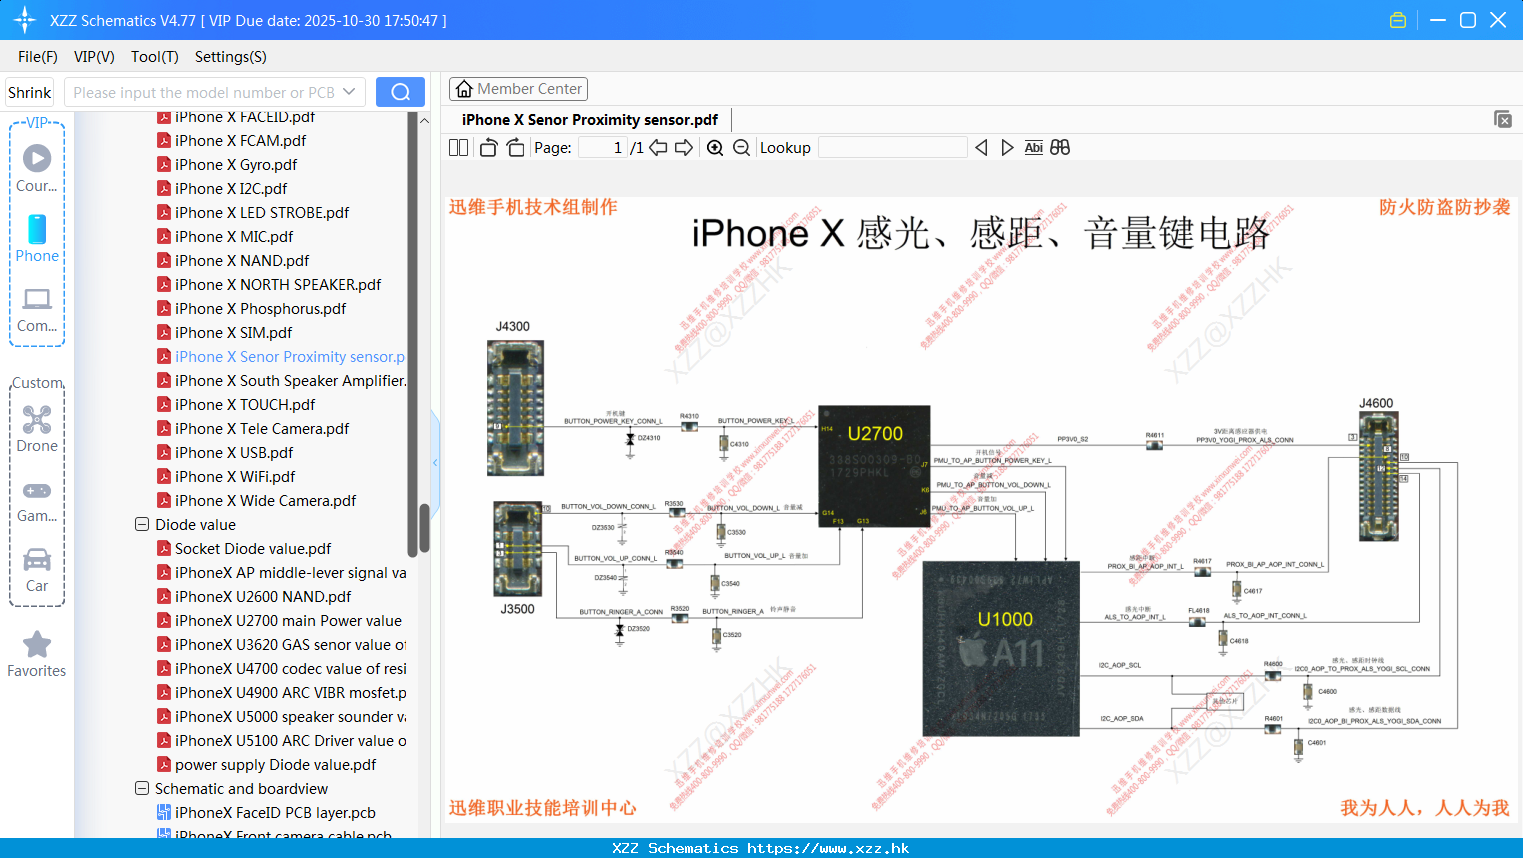Open Tool(T) menu
The width and height of the screenshot is (1523, 858).
155,57
